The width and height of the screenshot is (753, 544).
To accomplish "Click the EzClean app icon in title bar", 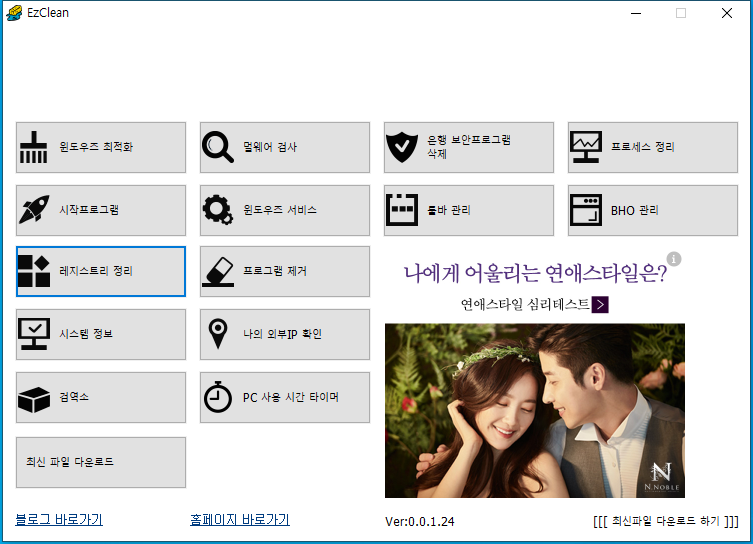I will point(14,12).
